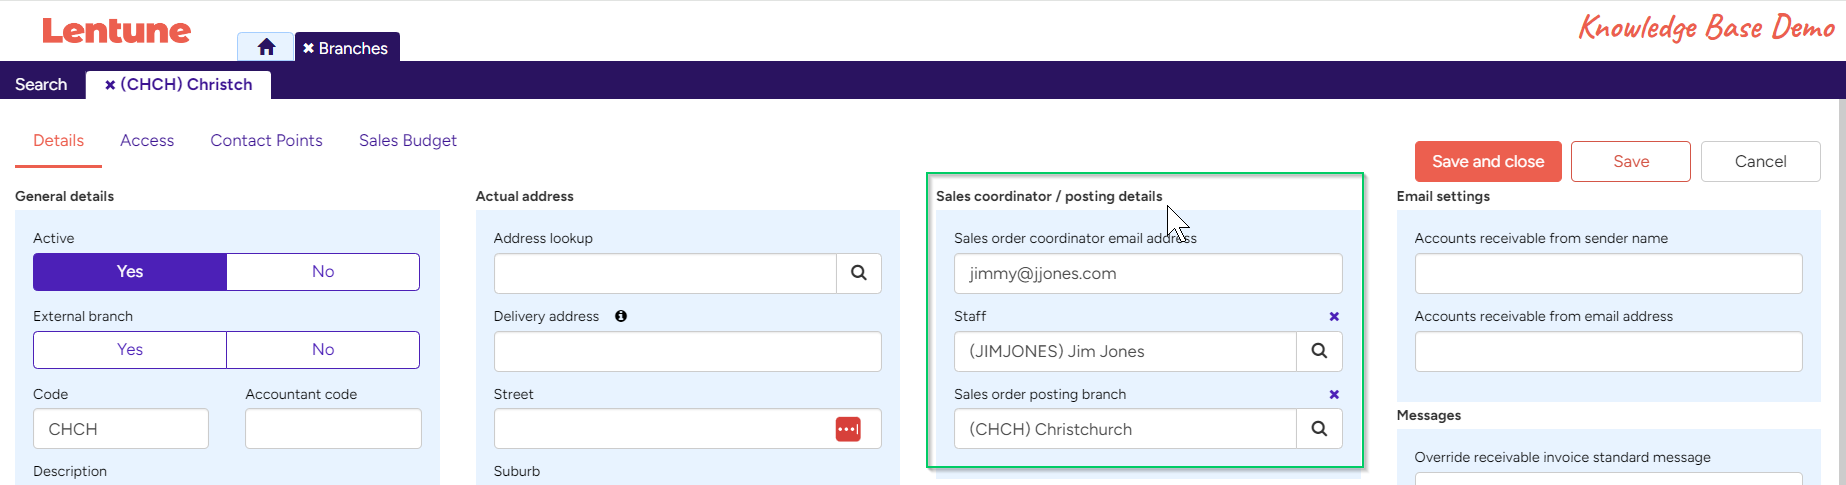Viewport: 1846px width, 485px height.
Task: Click the Cancel button
Action: click(x=1761, y=162)
